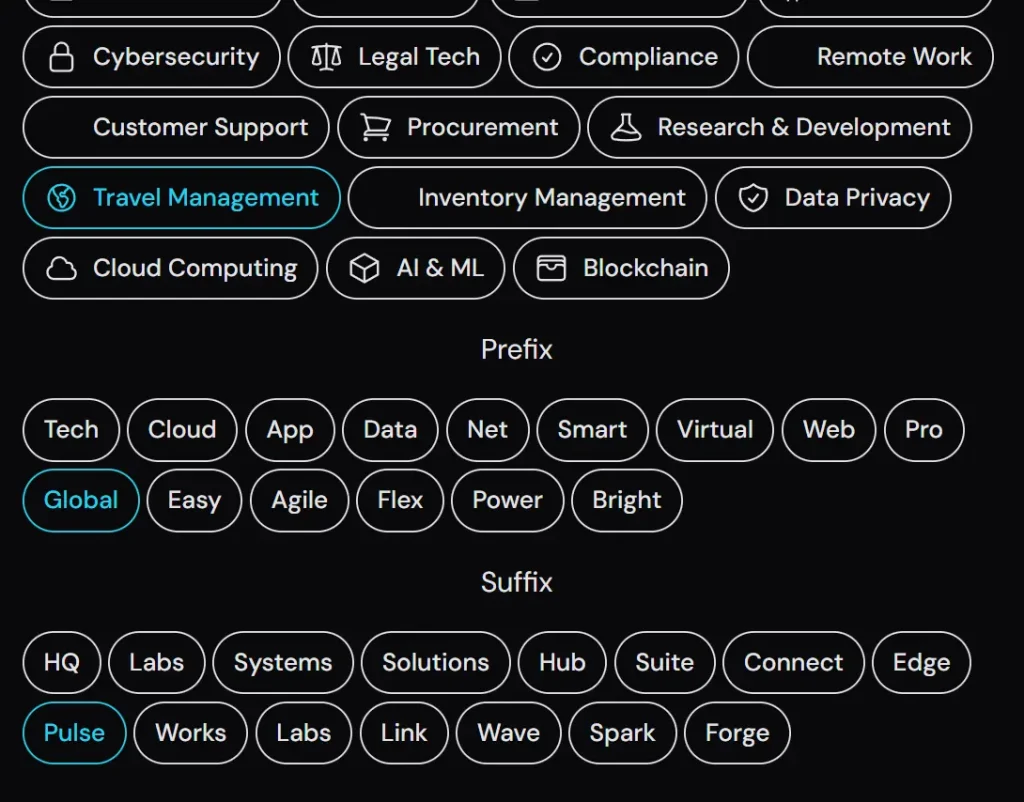
Task: Click the checkmark icon on Compliance chip
Action: pyautogui.click(x=546, y=57)
